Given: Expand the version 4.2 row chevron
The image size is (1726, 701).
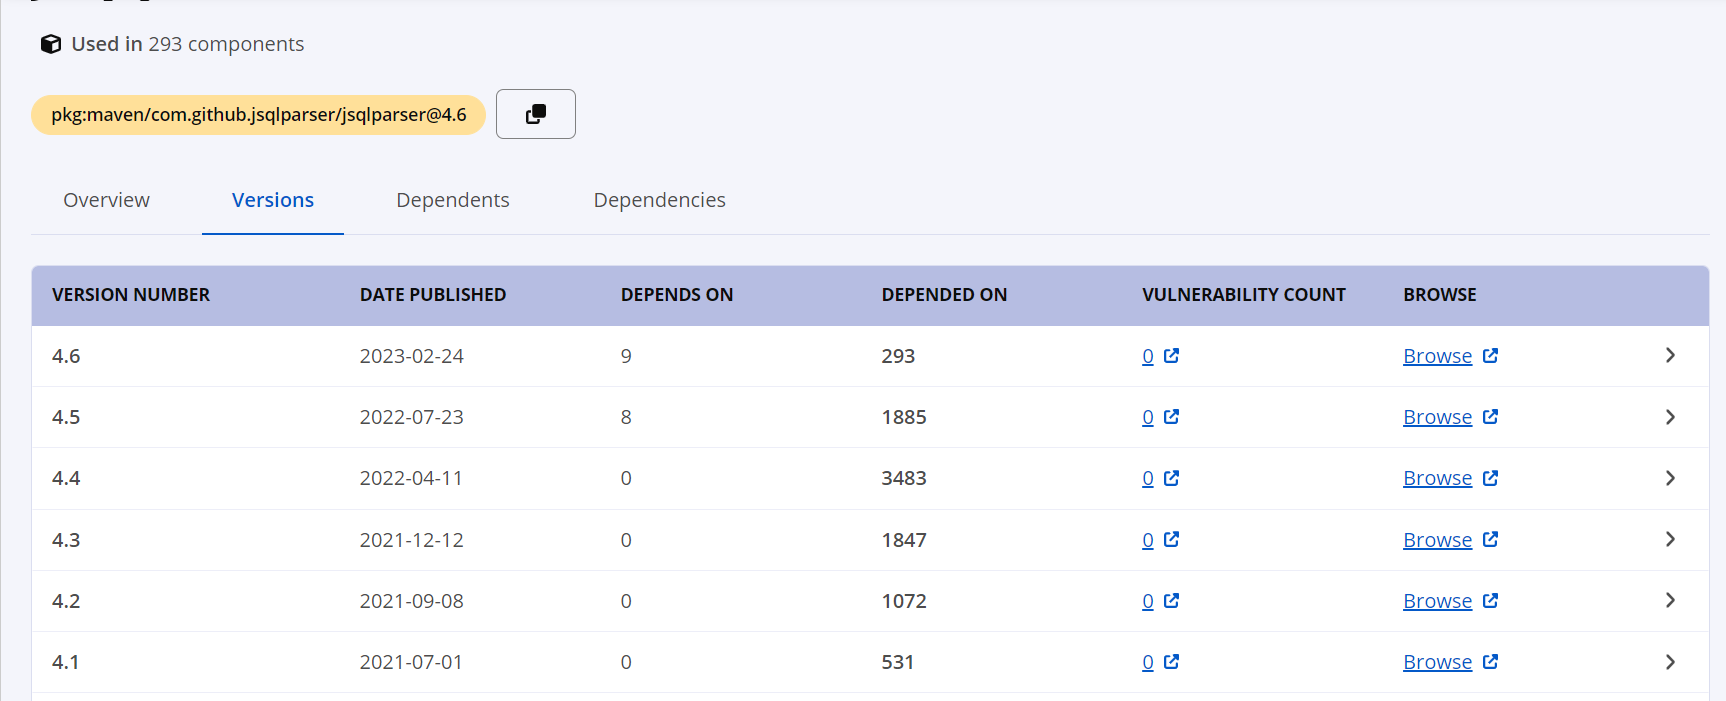Looking at the screenshot, I should [1669, 601].
